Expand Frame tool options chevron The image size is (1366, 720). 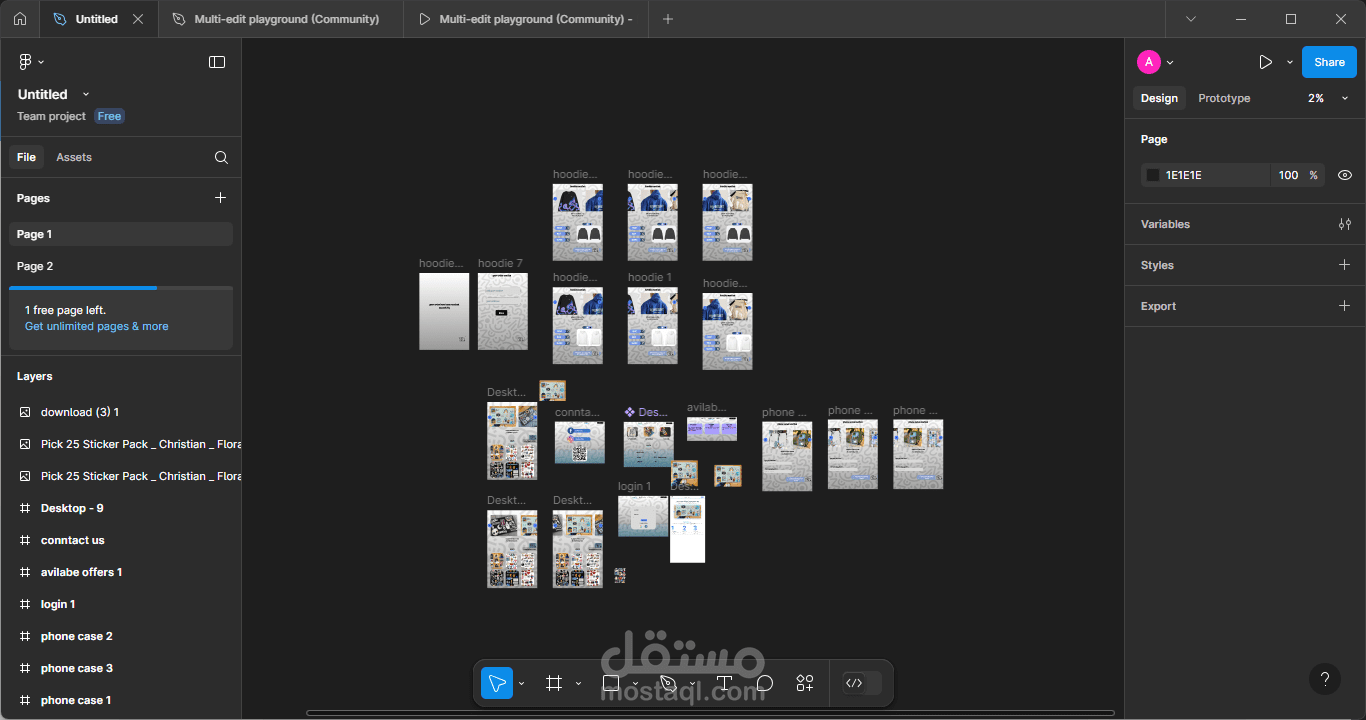tap(578, 684)
